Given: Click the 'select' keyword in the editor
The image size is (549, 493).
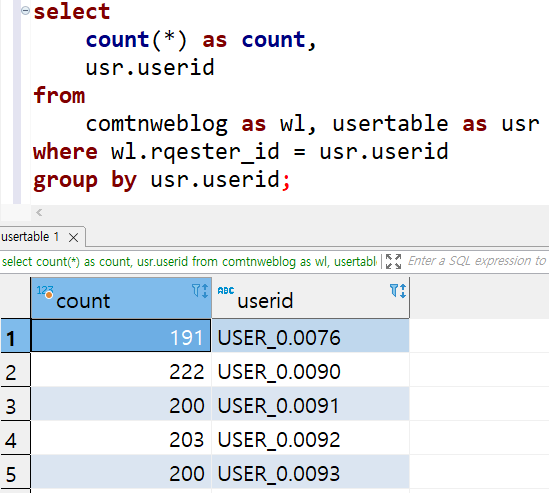Looking at the screenshot, I should pyautogui.click(x=72, y=12).
